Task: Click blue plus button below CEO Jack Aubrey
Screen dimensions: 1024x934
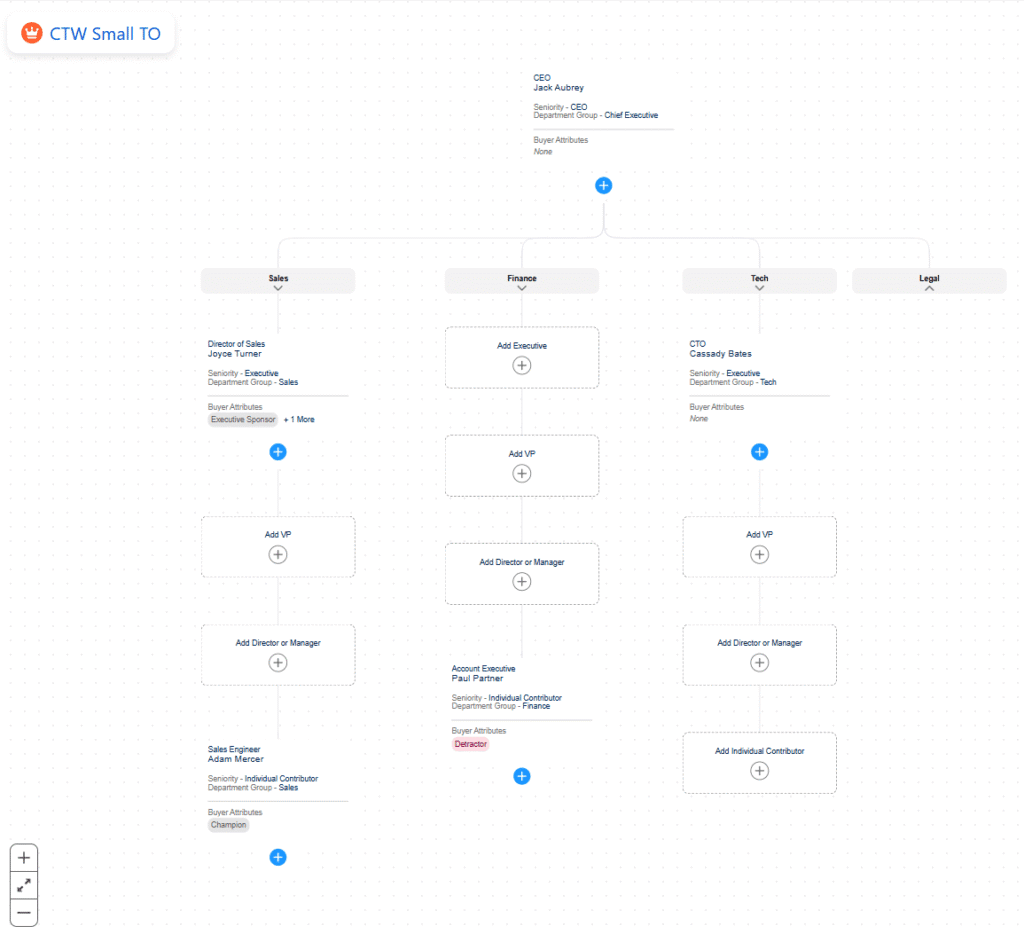Action: (603, 185)
